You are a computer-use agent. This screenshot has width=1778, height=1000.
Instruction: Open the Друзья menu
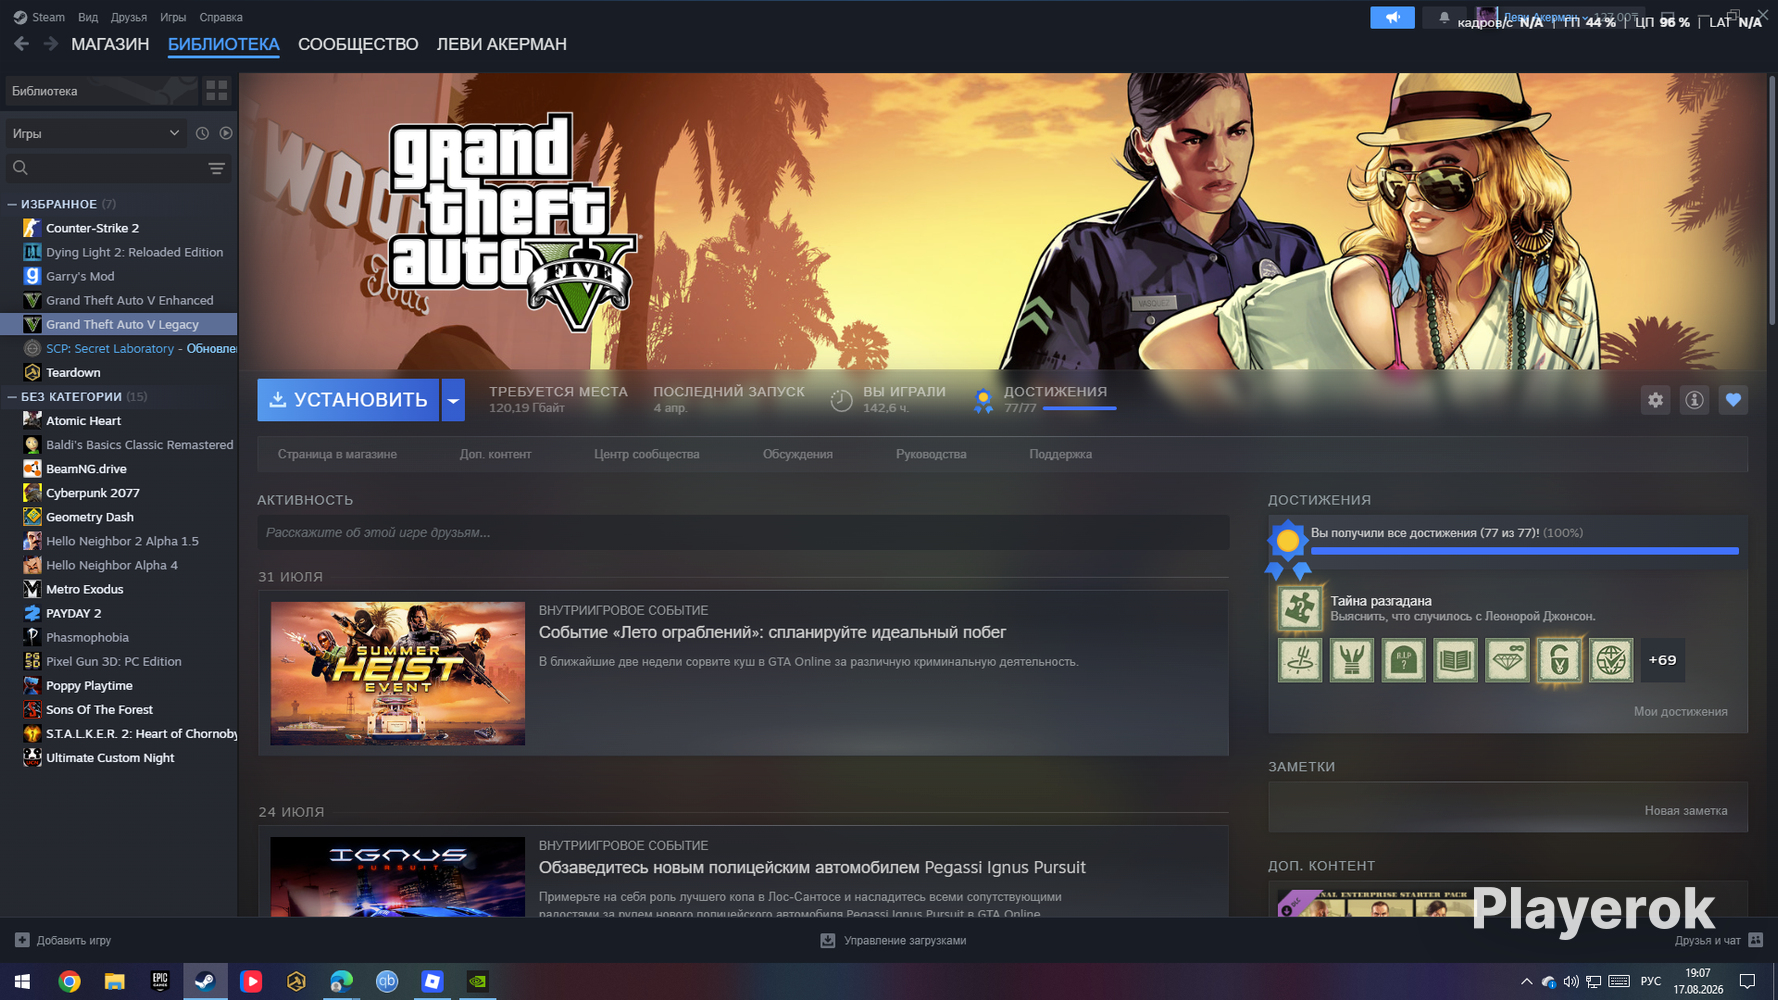(x=129, y=17)
